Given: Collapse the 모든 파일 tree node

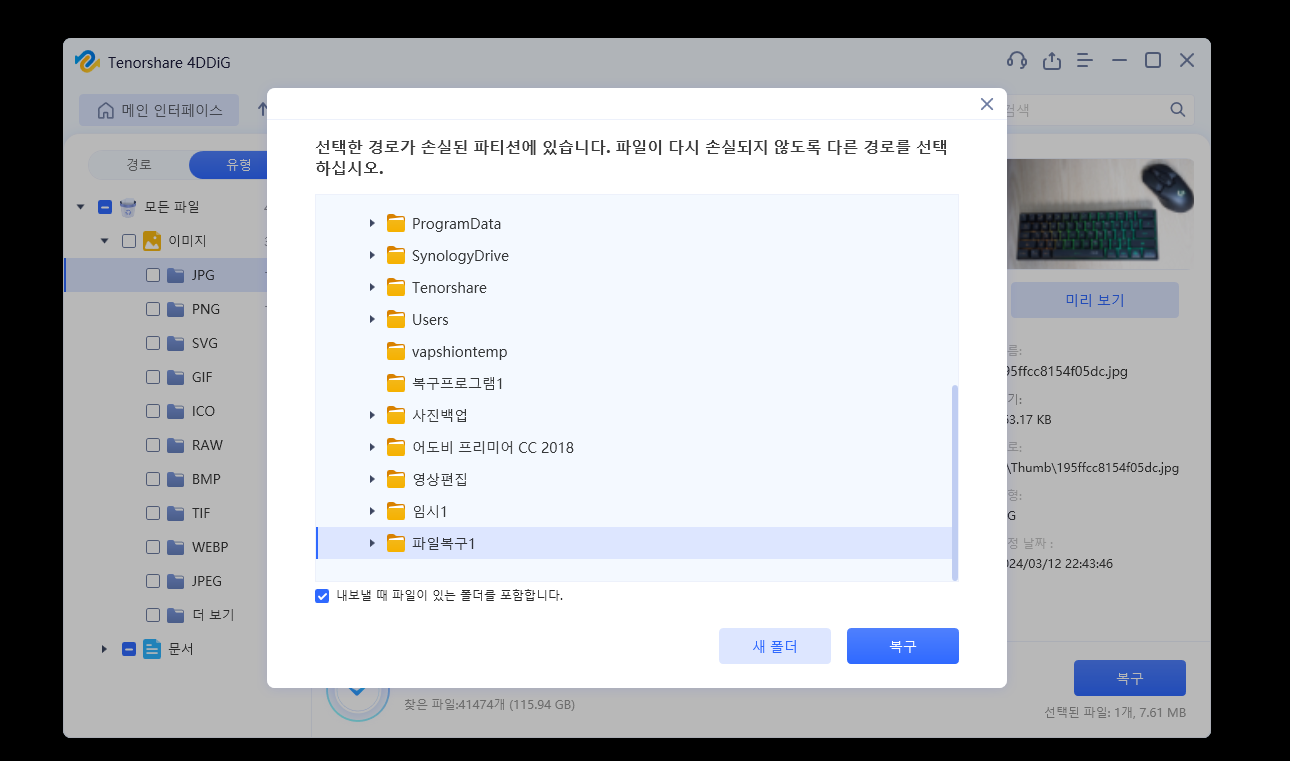Looking at the screenshot, I should tap(81, 207).
